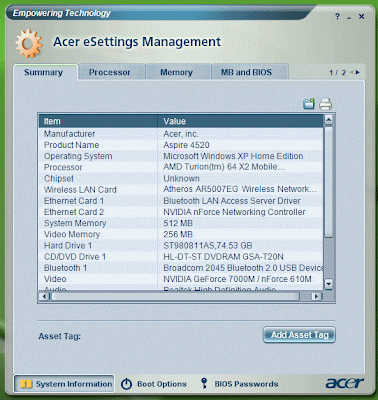Click the acer logo at bottom right
Screen dimensions: 378x400
pos(344,383)
